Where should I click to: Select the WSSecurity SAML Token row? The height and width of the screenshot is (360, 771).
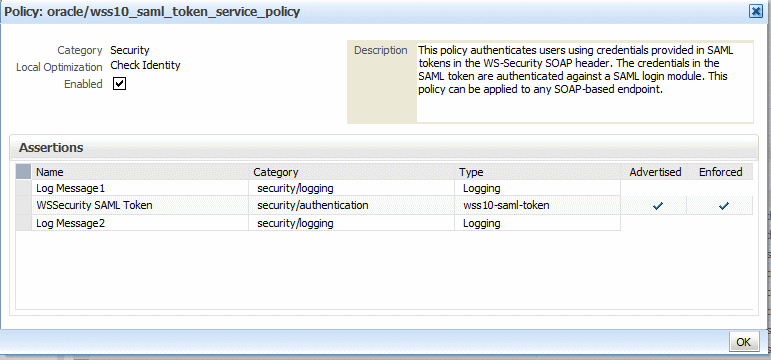point(384,205)
